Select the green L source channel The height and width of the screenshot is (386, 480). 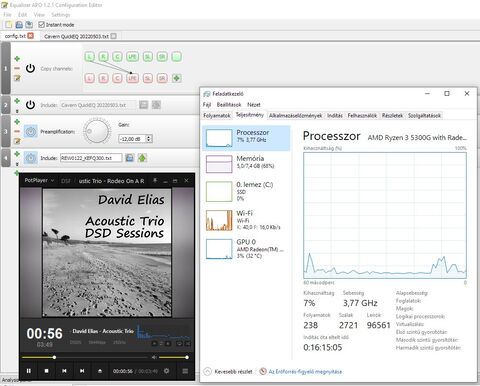coord(89,57)
